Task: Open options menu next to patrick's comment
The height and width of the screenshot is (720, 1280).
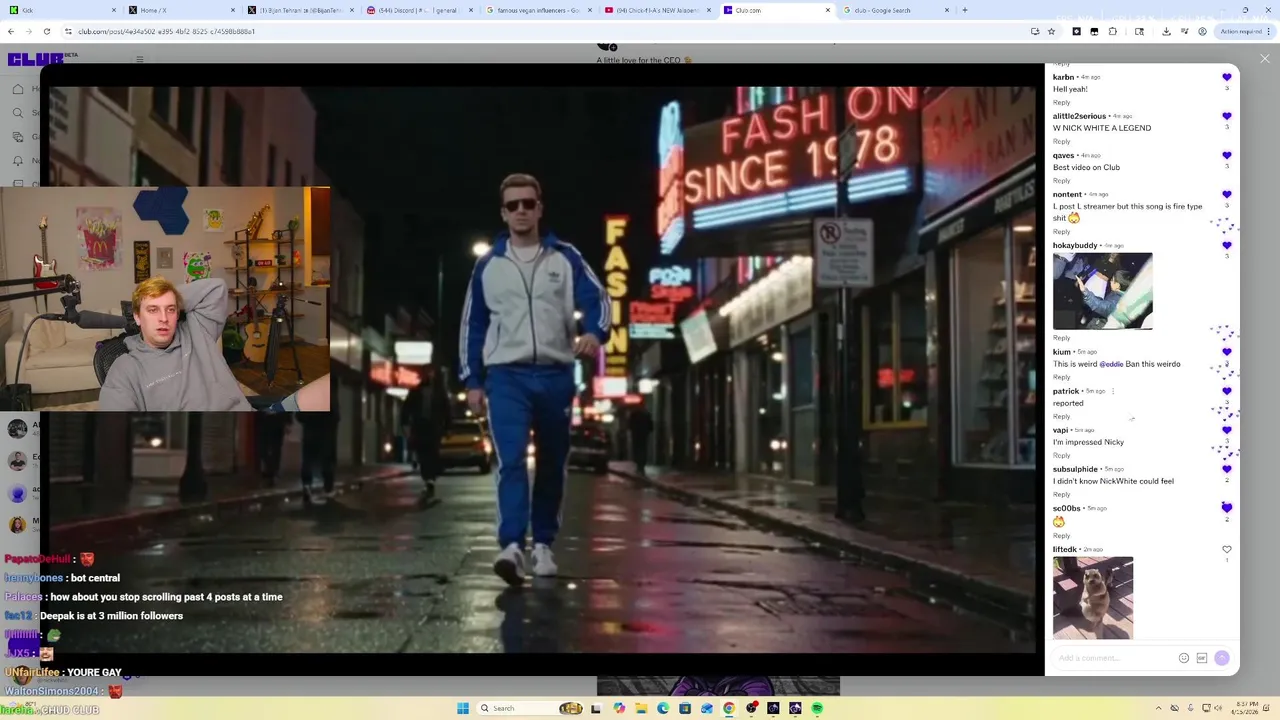Action: pos(1113,391)
